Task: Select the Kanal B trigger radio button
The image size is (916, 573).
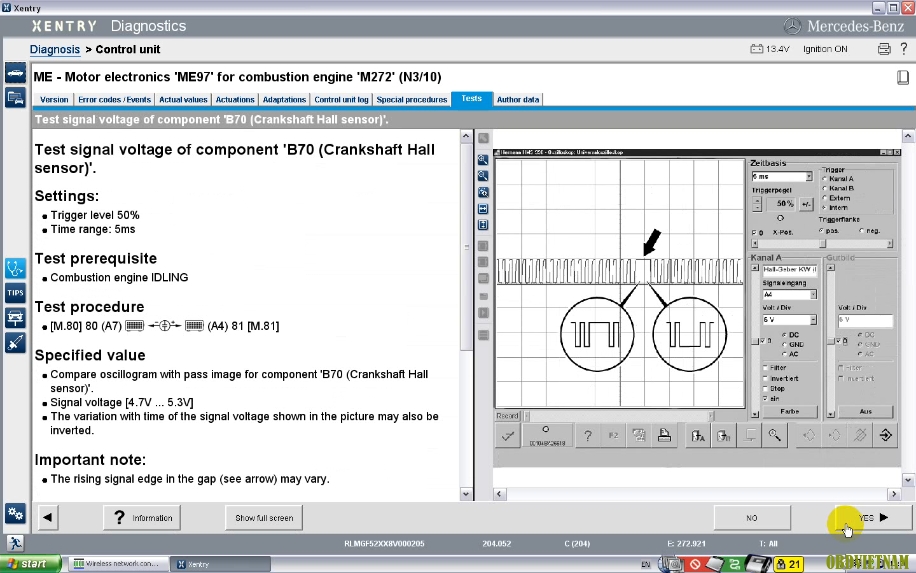Action: [824, 188]
